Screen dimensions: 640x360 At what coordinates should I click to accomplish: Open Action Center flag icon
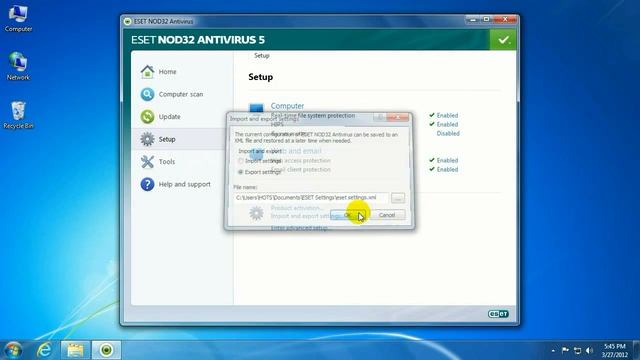click(565, 350)
